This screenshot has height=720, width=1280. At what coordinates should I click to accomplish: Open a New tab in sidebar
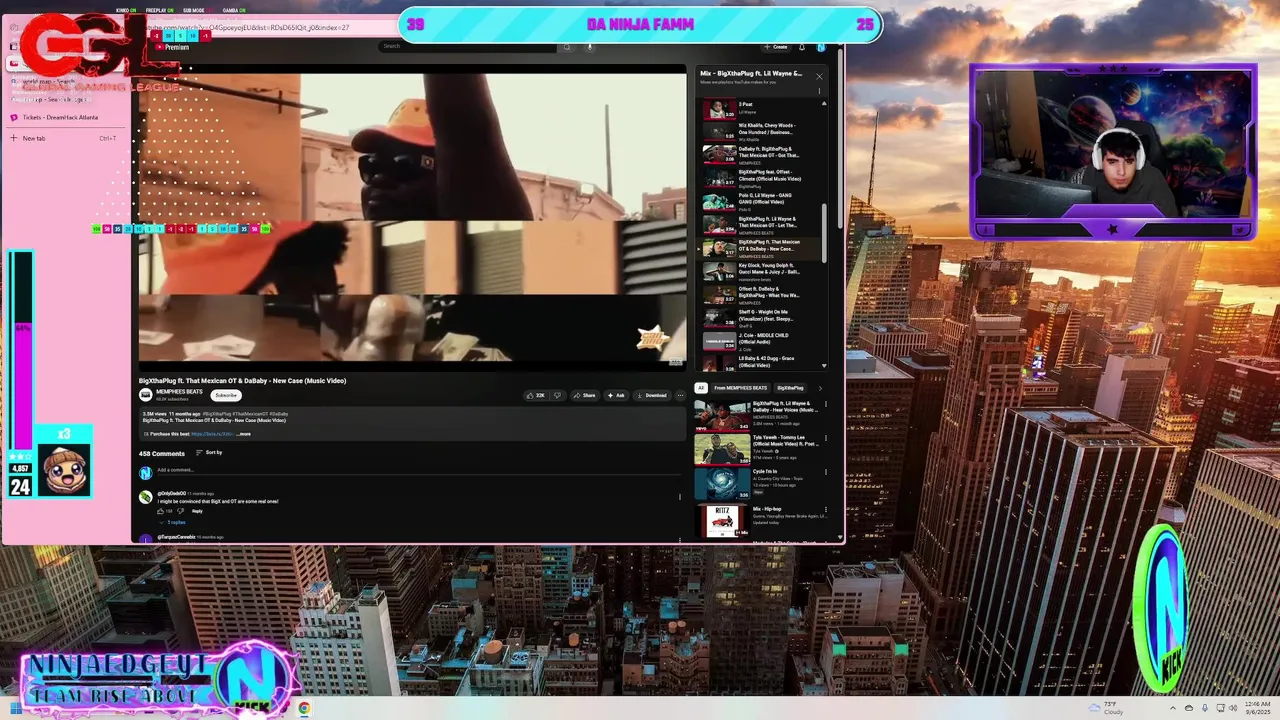tap(64, 138)
